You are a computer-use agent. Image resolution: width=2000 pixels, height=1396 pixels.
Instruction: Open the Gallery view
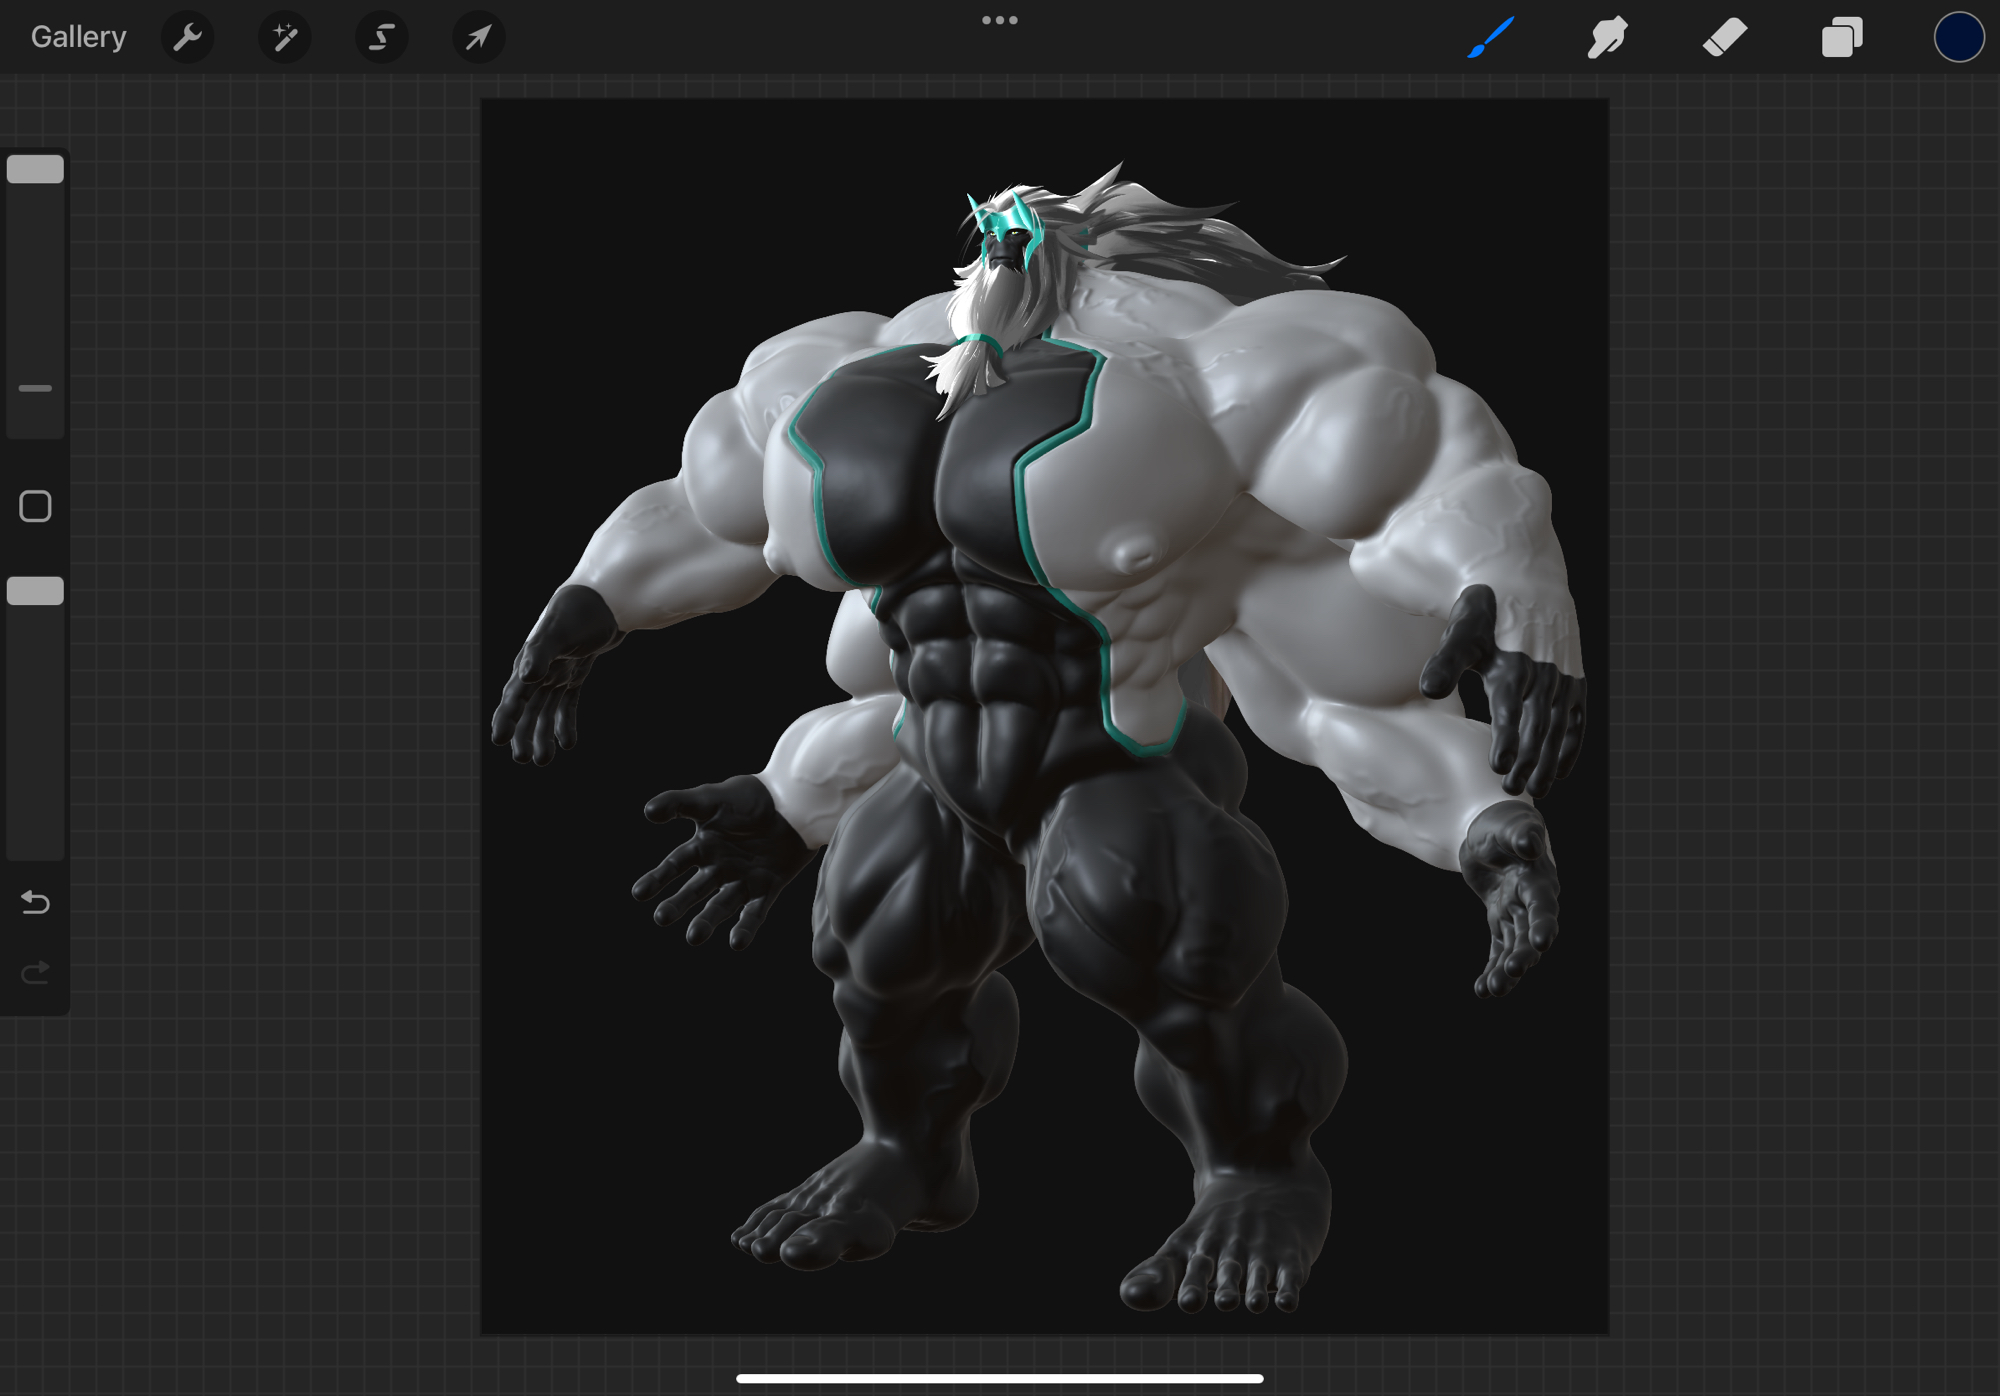78,37
